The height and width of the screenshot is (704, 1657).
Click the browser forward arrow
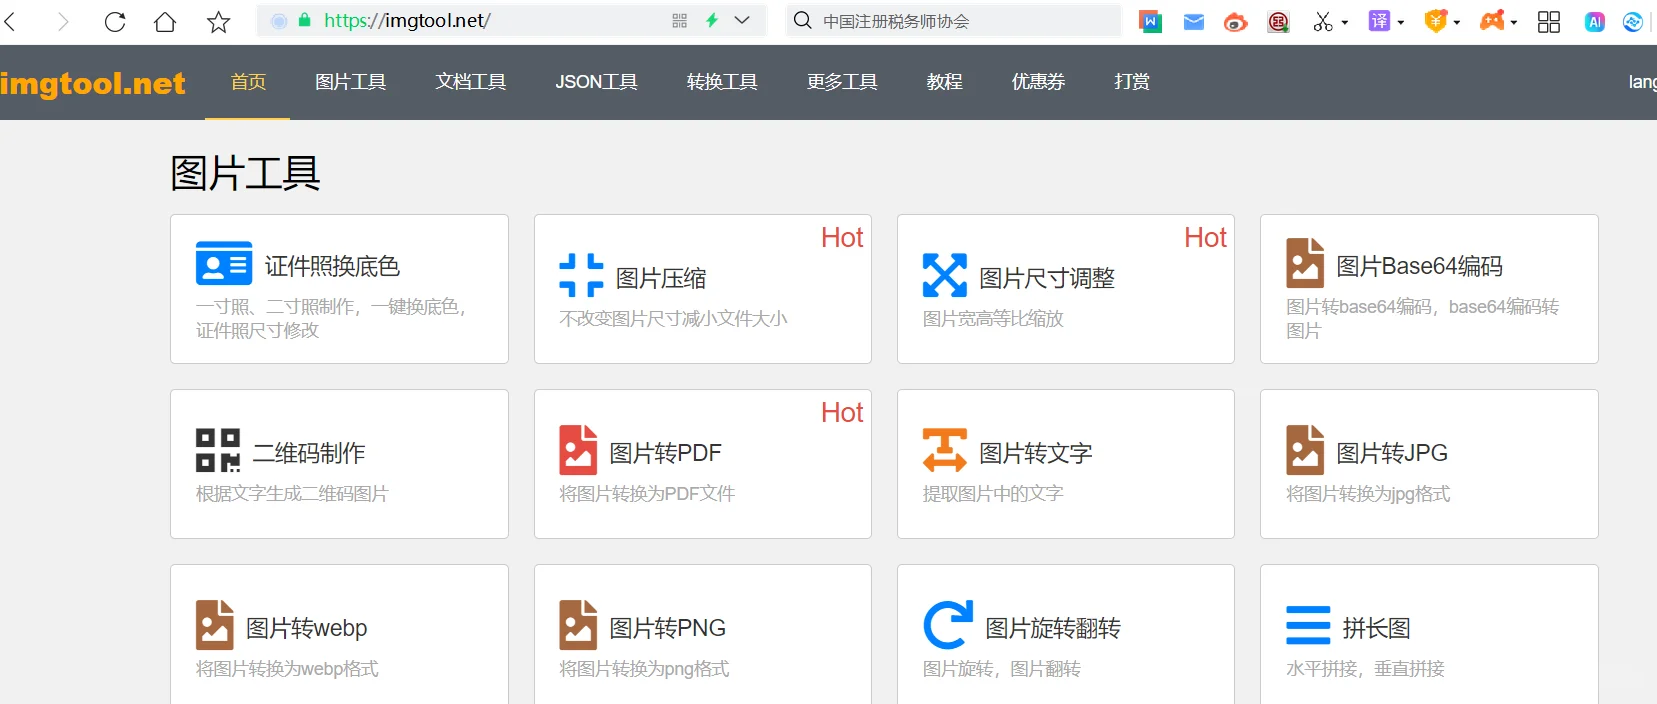(x=63, y=21)
